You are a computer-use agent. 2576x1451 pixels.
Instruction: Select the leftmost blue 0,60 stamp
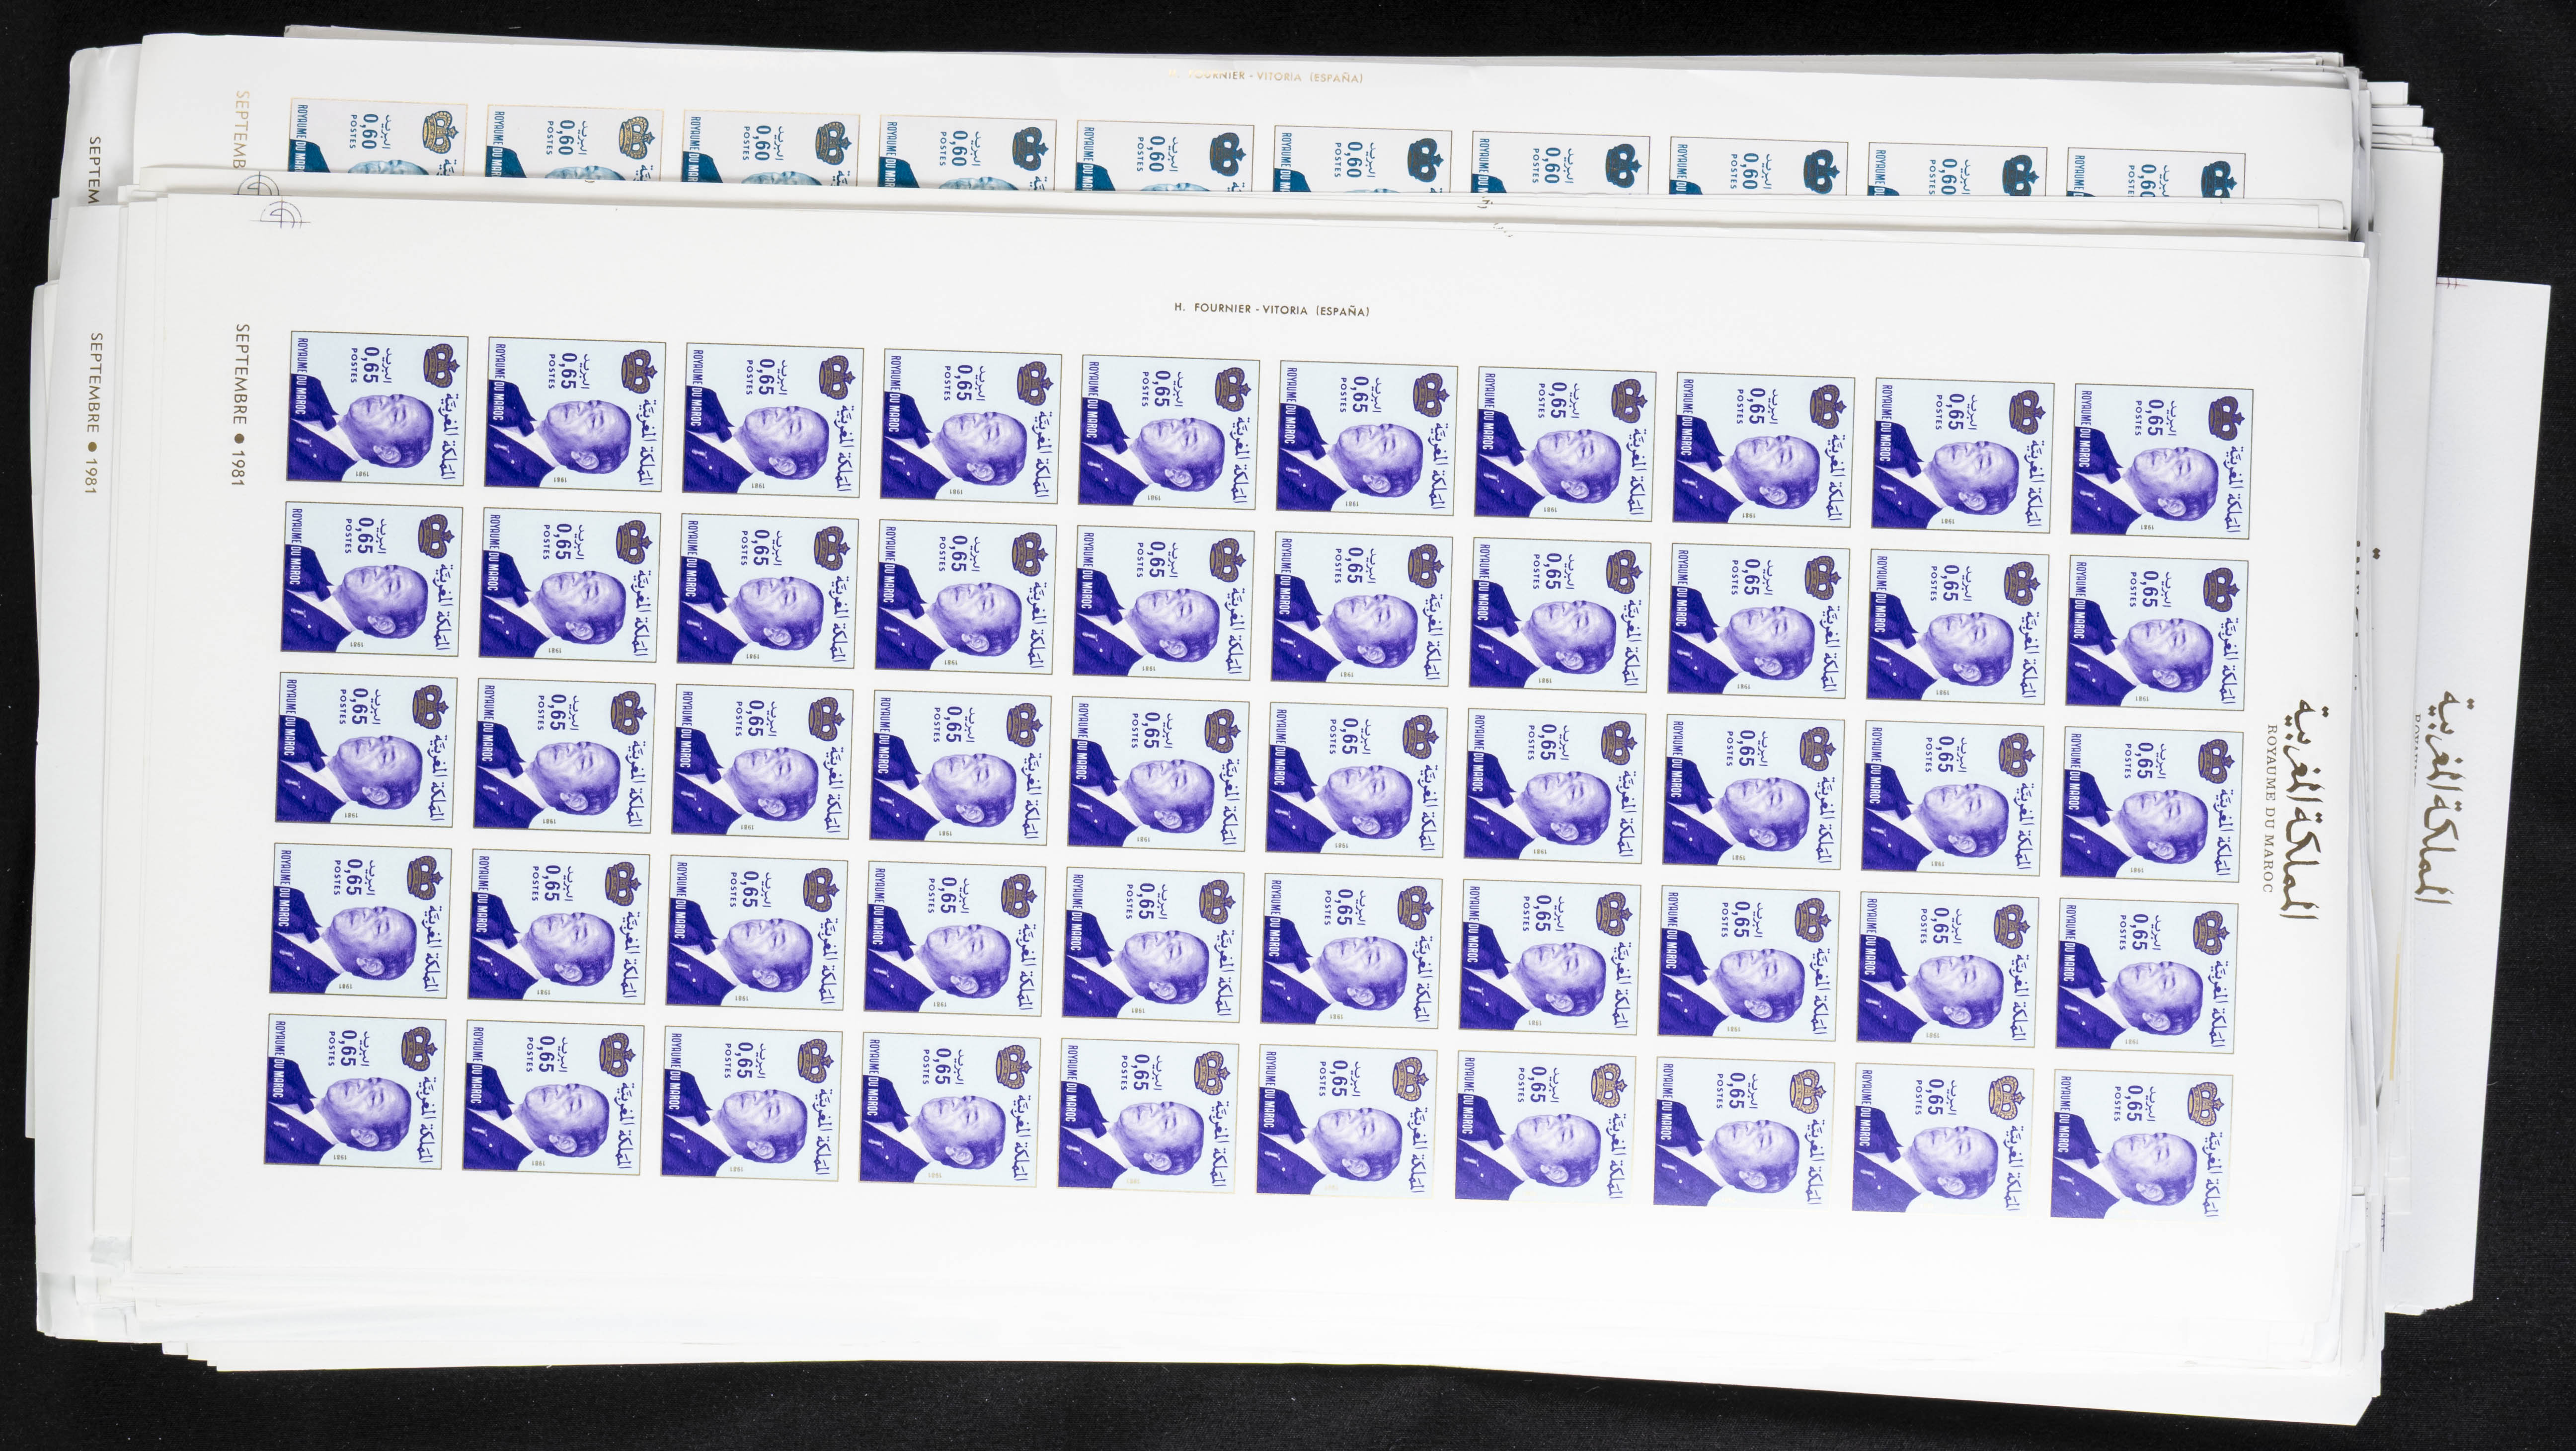coord(377,136)
